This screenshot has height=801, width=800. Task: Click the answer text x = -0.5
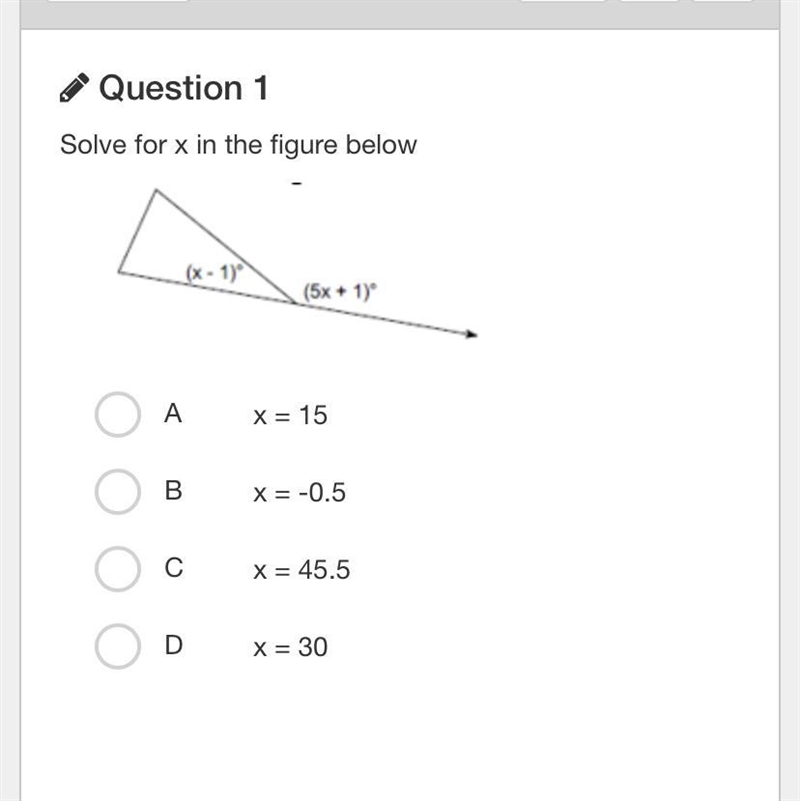[299, 492]
